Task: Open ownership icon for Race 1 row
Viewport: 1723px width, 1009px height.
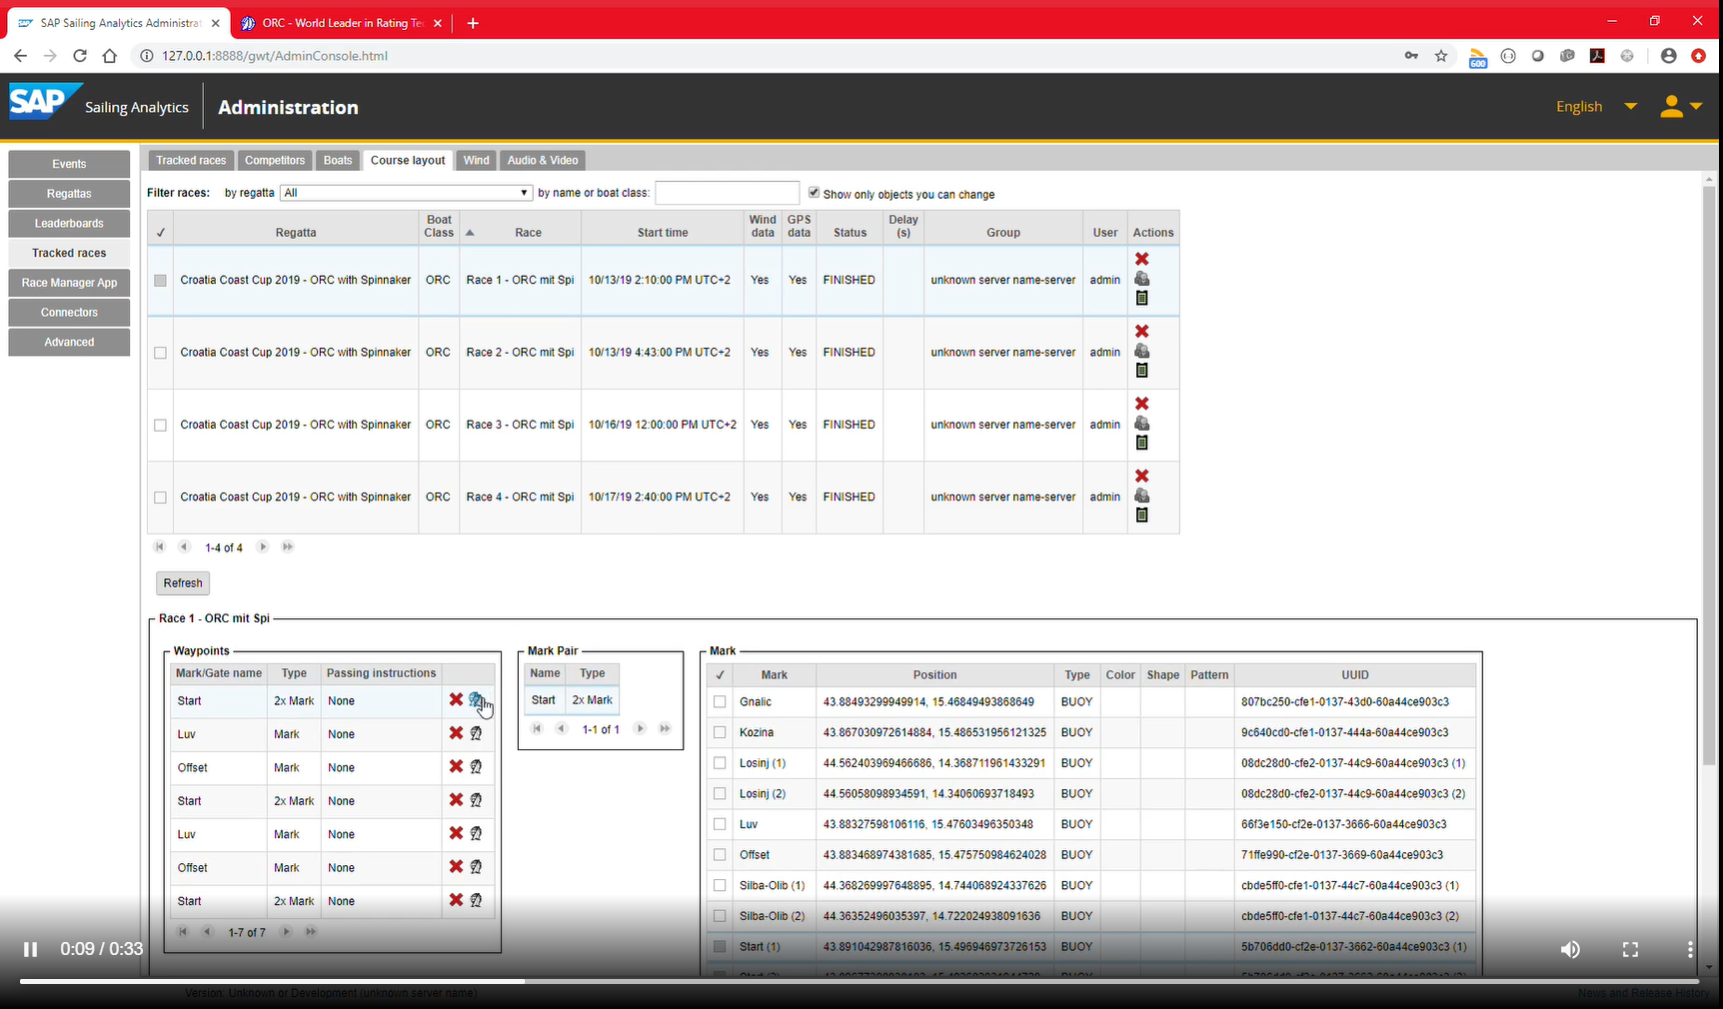Action: click(1141, 279)
